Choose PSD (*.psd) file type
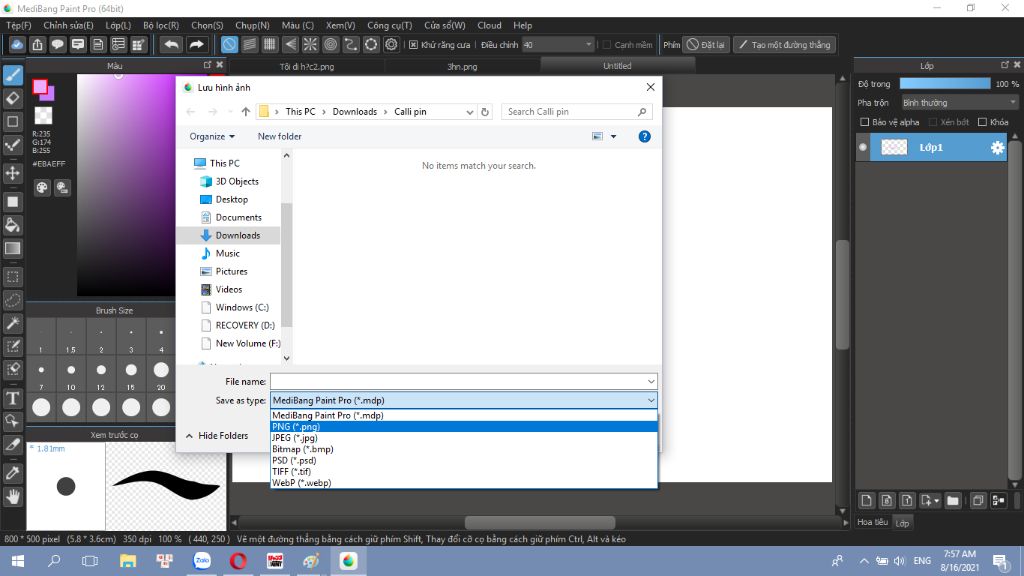 coord(464,460)
